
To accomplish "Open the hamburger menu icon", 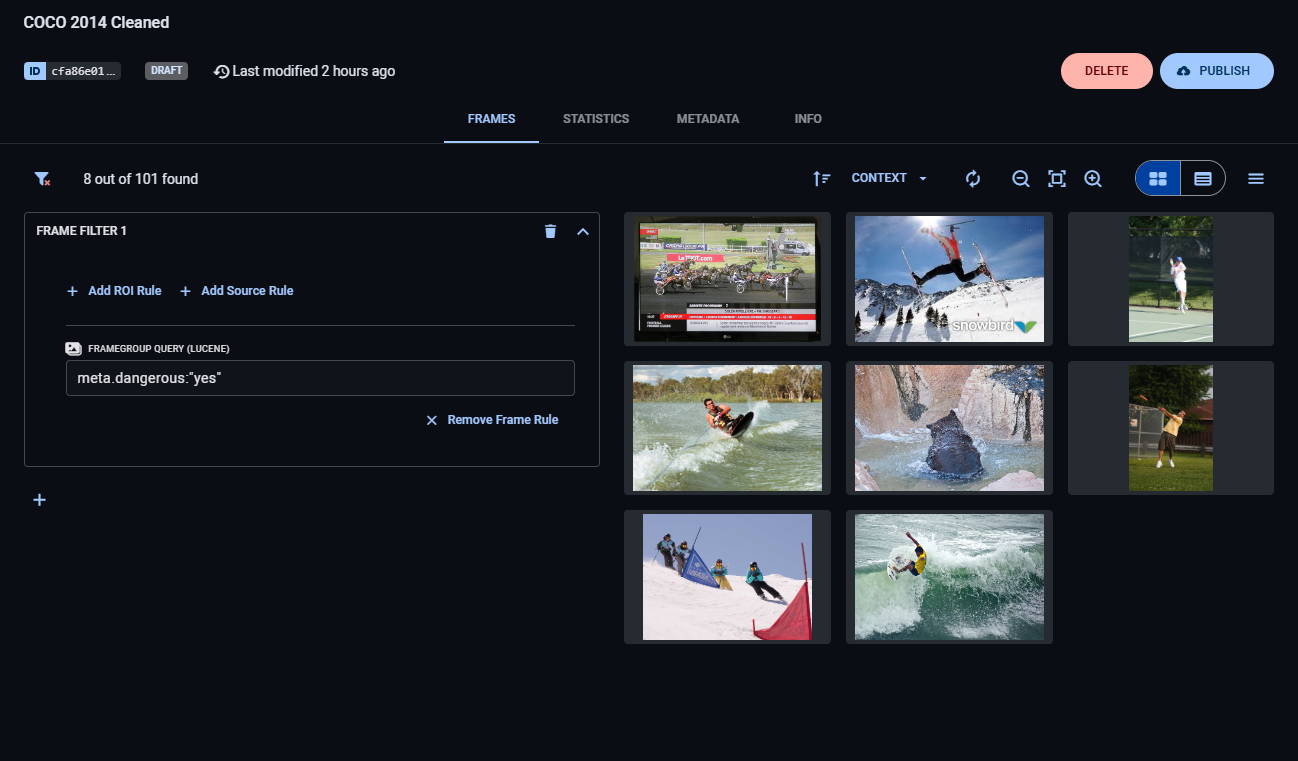I will coord(1256,178).
